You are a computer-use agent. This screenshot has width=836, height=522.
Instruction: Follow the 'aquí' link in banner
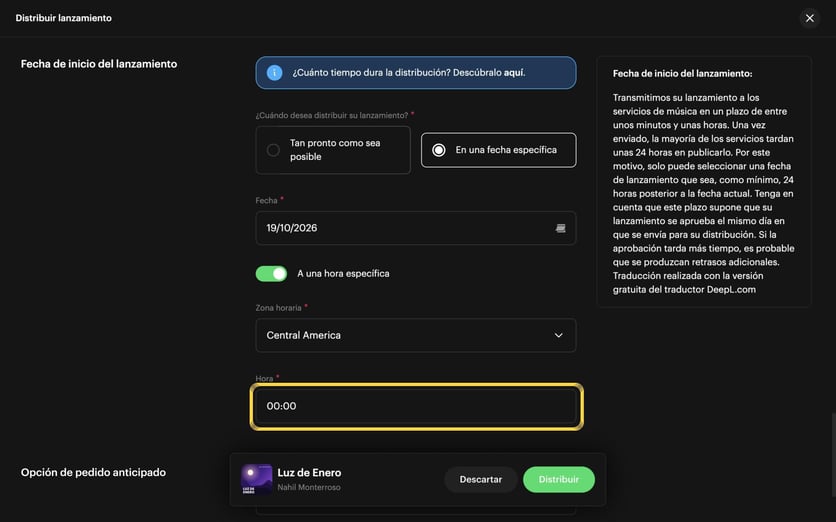(514, 73)
